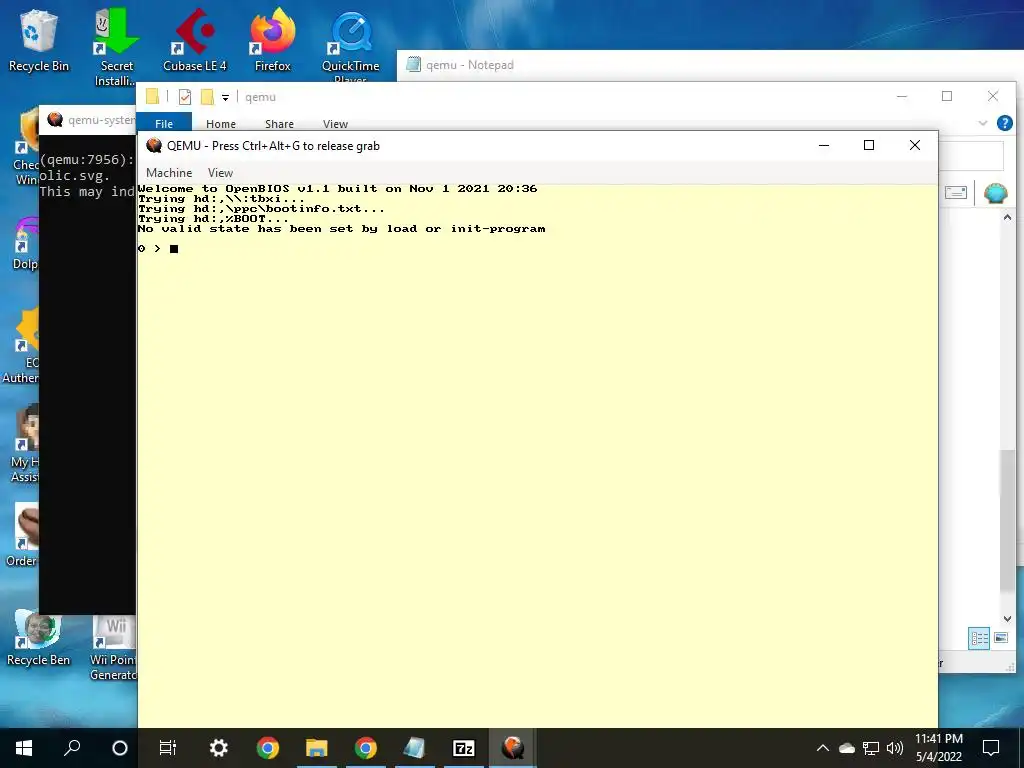This screenshot has width=1024, height=768.
Task: Launch Firefox from desktop shortcut
Action: coord(272,41)
